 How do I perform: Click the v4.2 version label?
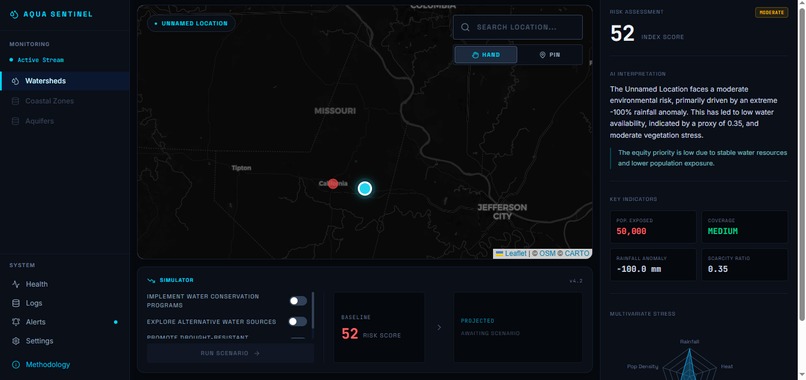(576, 281)
